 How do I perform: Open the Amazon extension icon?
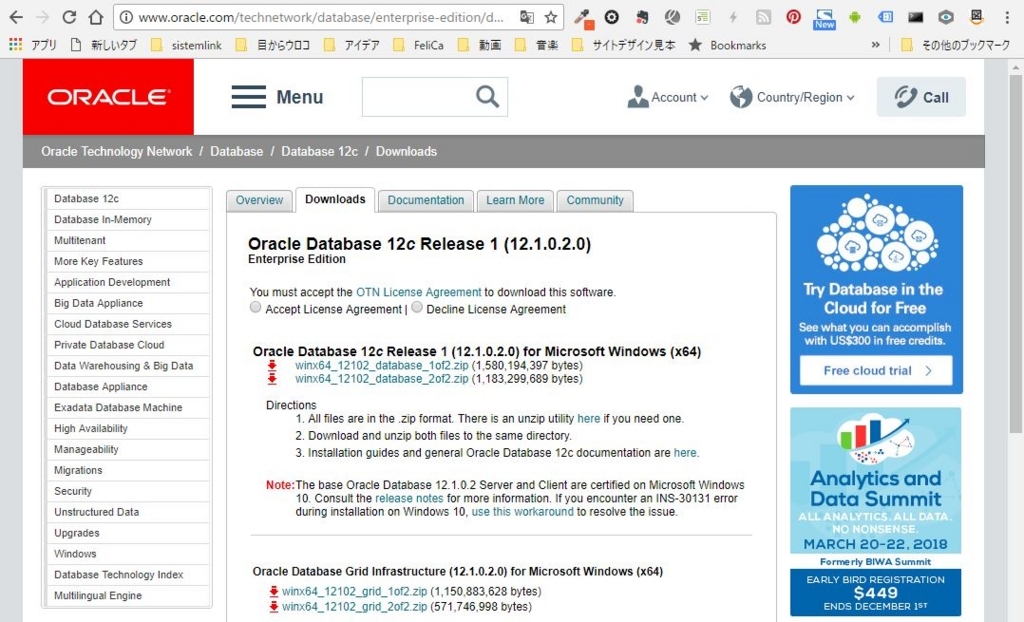(x=976, y=18)
